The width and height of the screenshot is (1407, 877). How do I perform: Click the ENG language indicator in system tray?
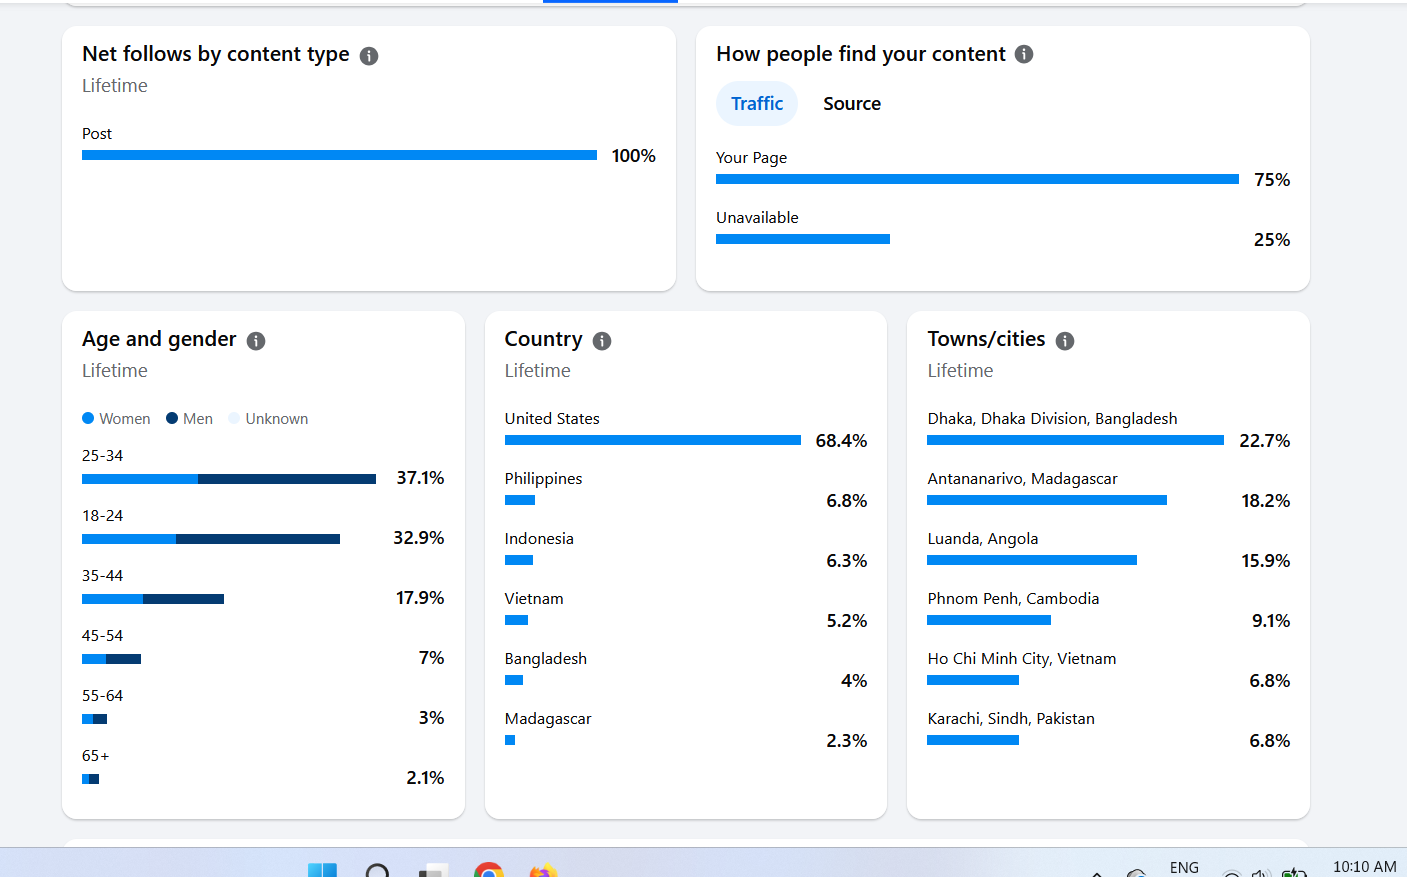pyautogui.click(x=1184, y=867)
